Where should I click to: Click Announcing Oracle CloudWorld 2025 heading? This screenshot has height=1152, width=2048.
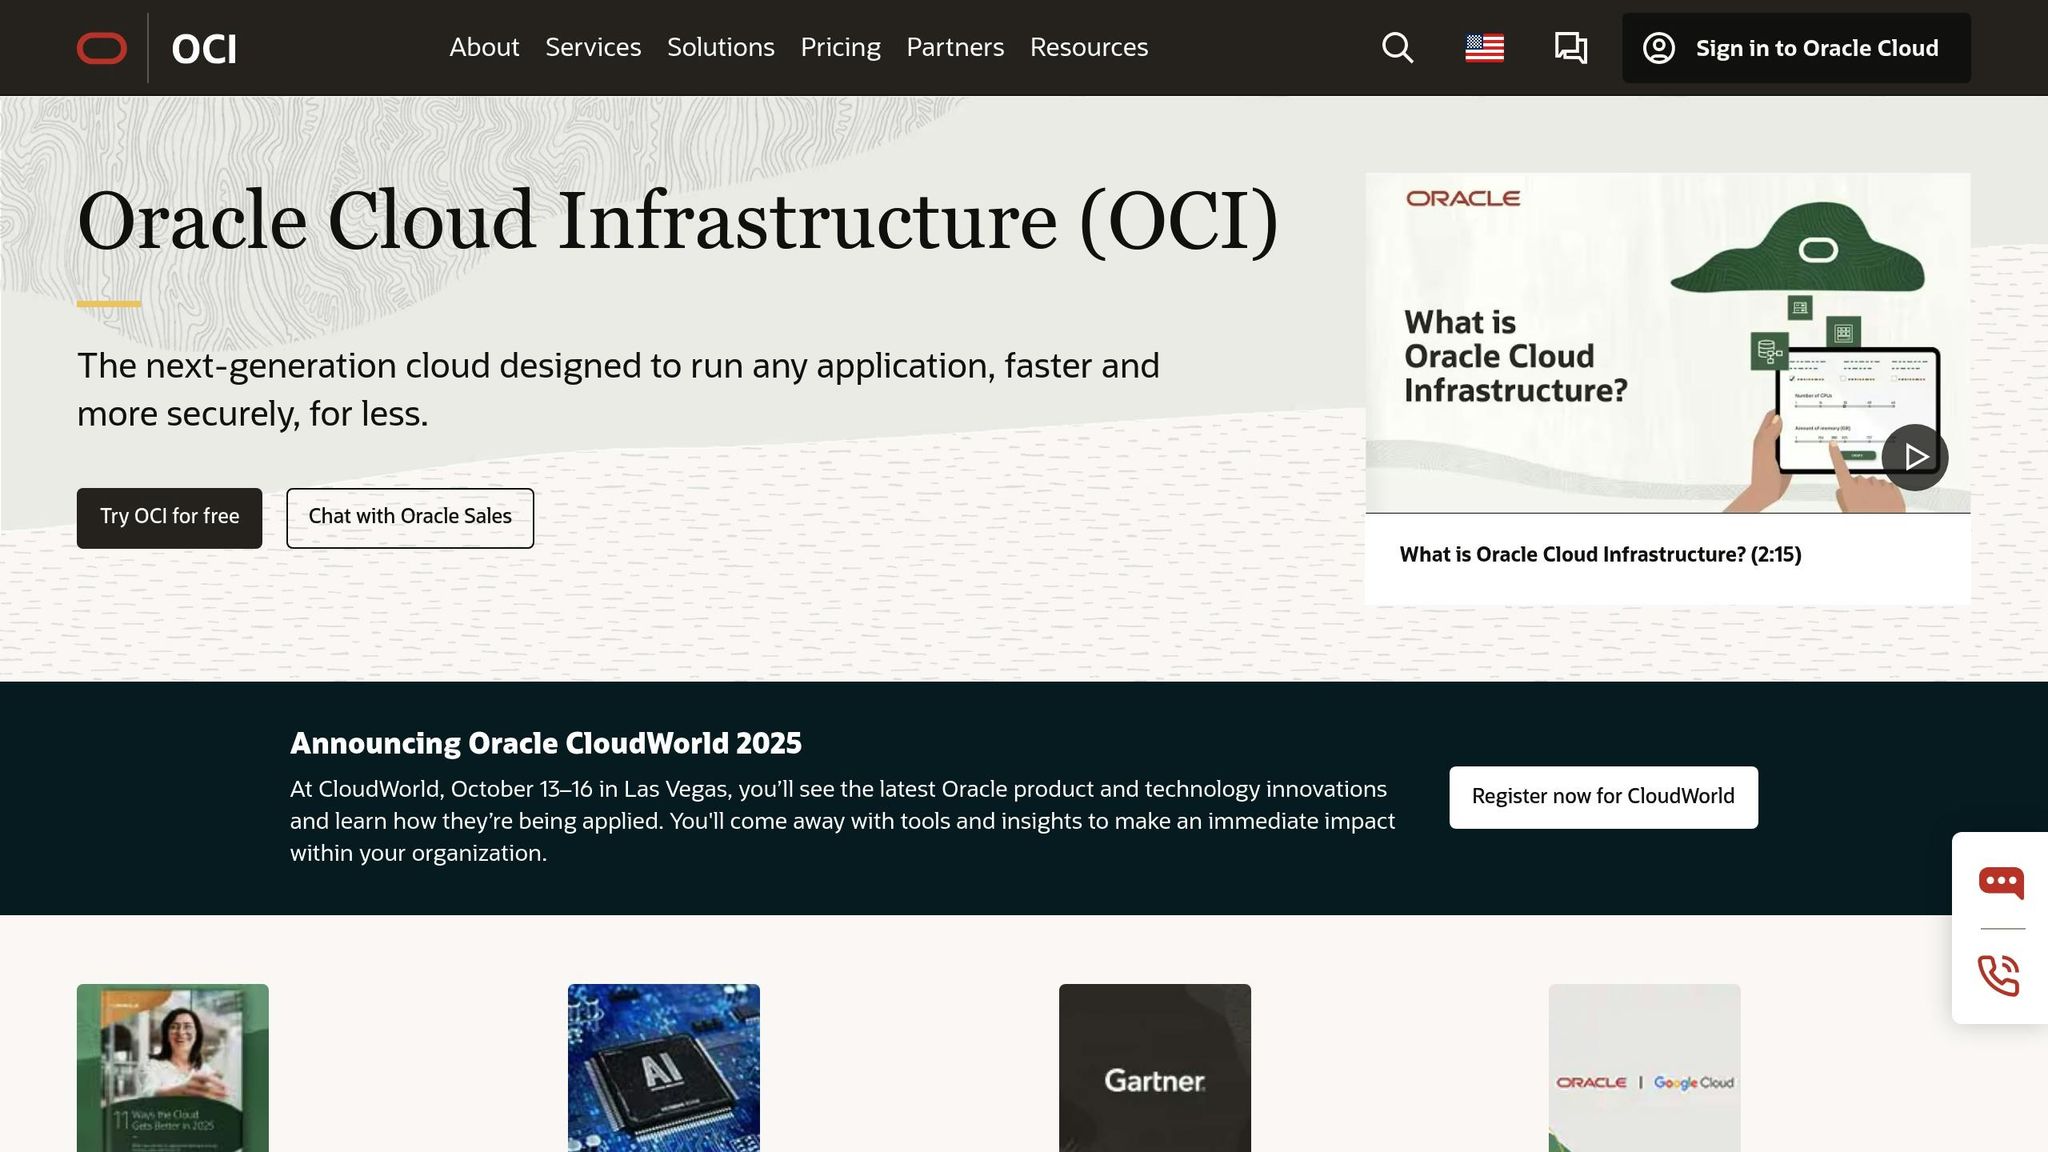click(546, 743)
